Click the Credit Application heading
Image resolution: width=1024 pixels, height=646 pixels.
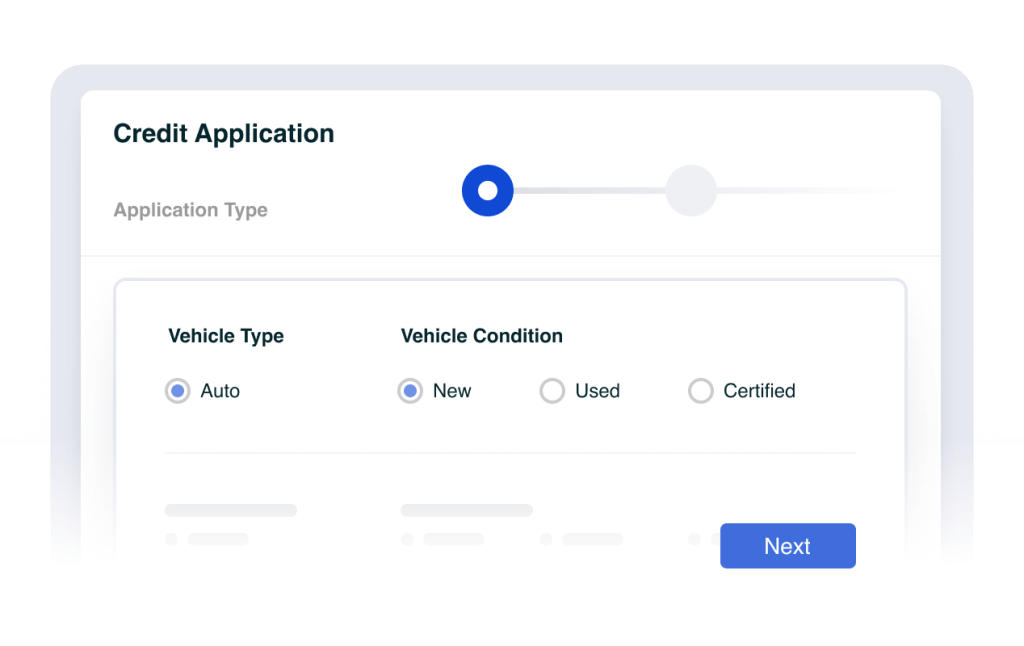(x=223, y=134)
